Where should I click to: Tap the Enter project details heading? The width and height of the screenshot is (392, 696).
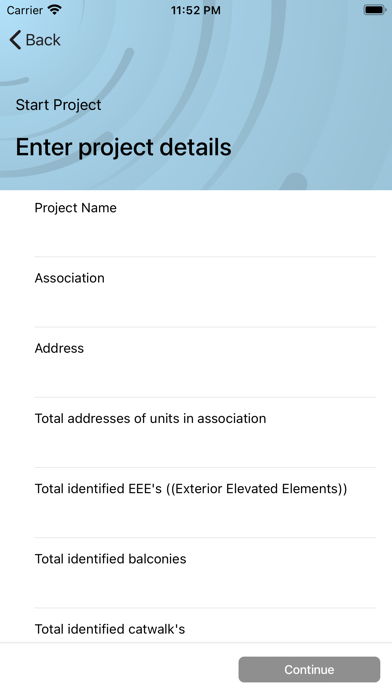[123, 147]
